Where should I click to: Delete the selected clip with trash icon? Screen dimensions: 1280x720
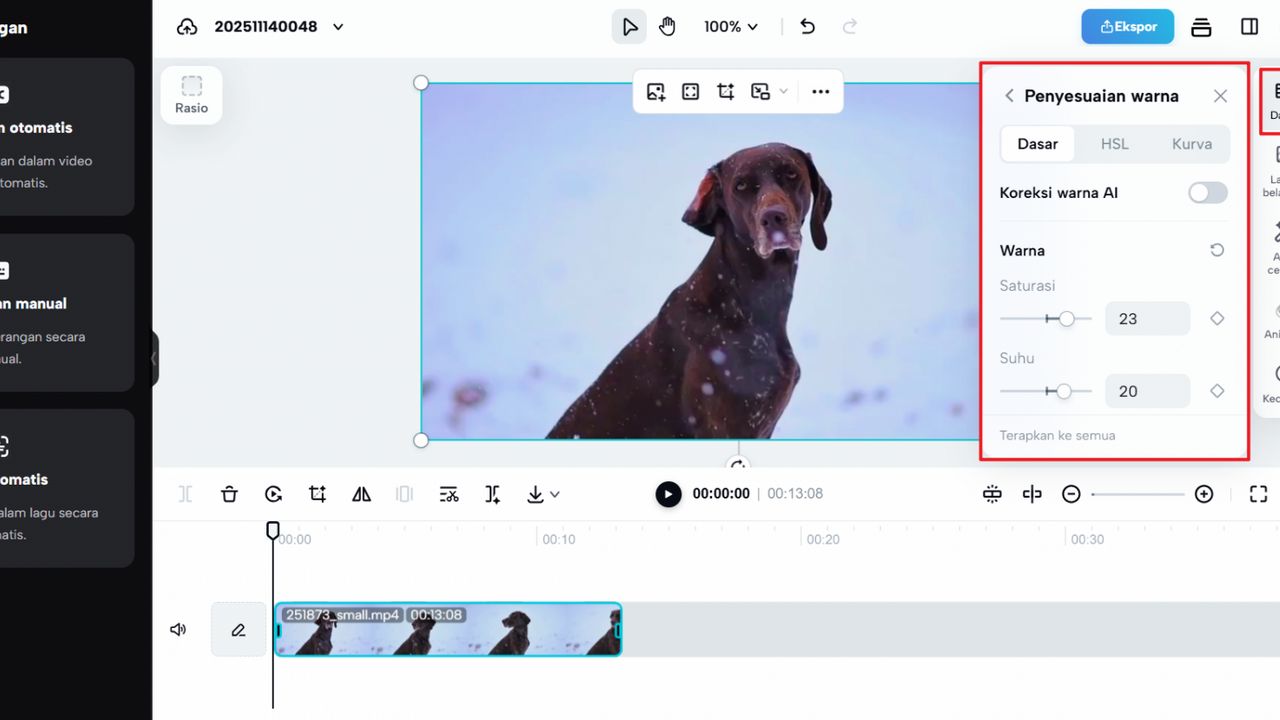coord(229,494)
